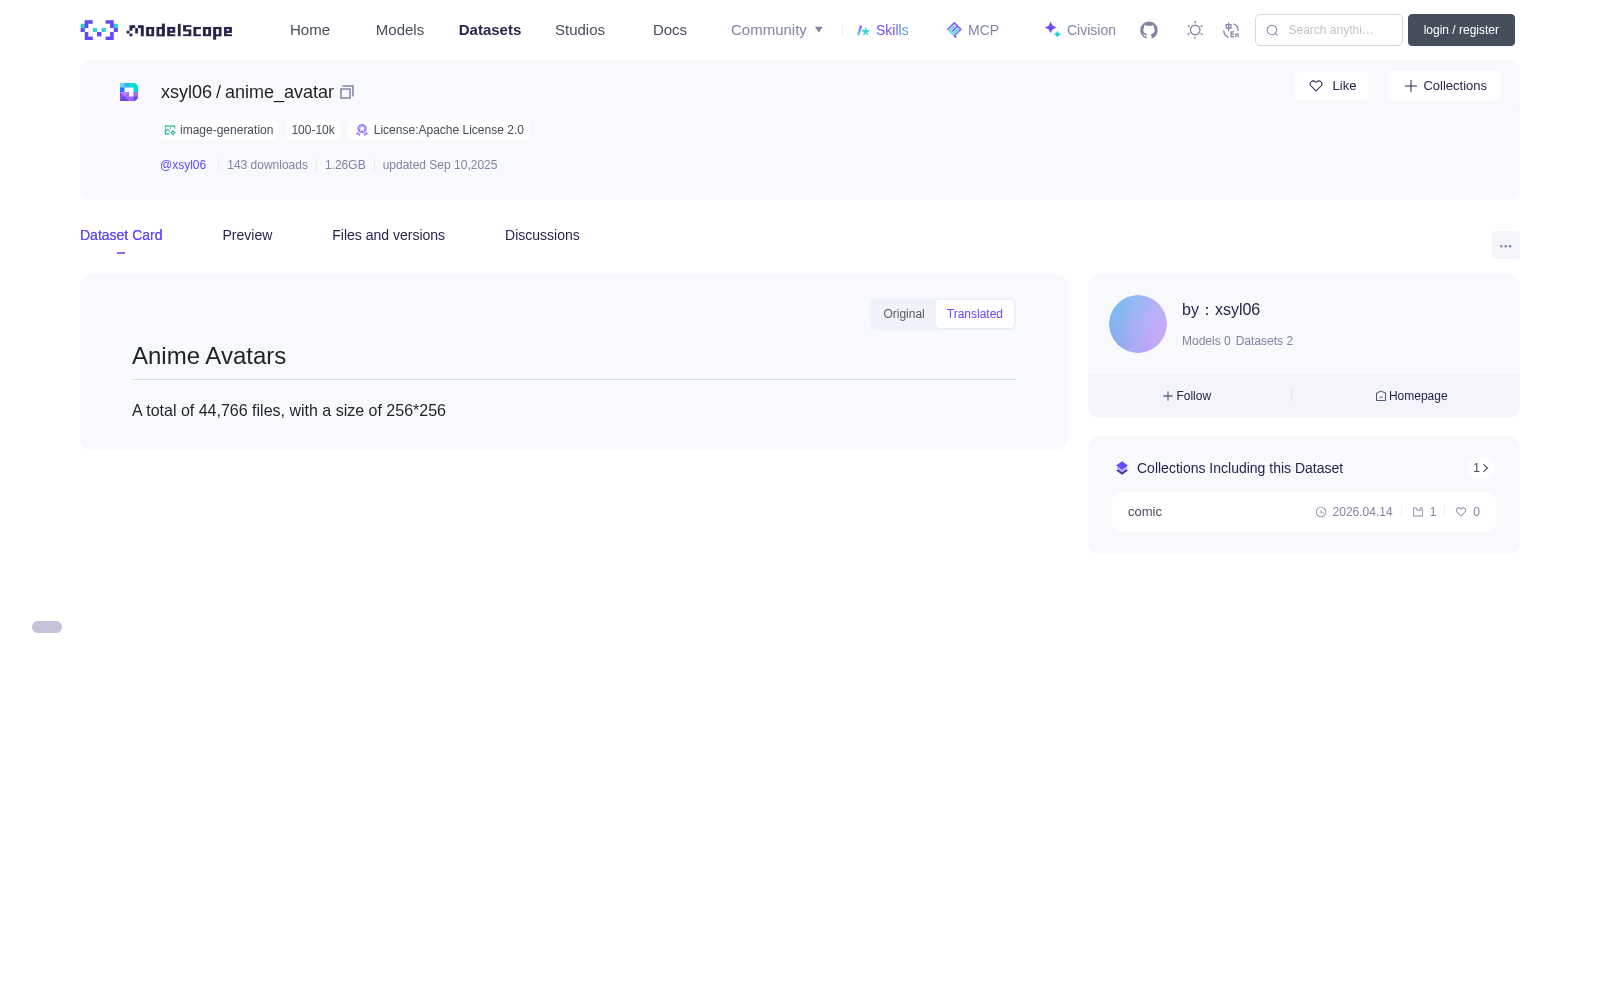
Task: Expand collections list via the 1 chevron
Action: pyautogui.click(x=1481, y=468)
